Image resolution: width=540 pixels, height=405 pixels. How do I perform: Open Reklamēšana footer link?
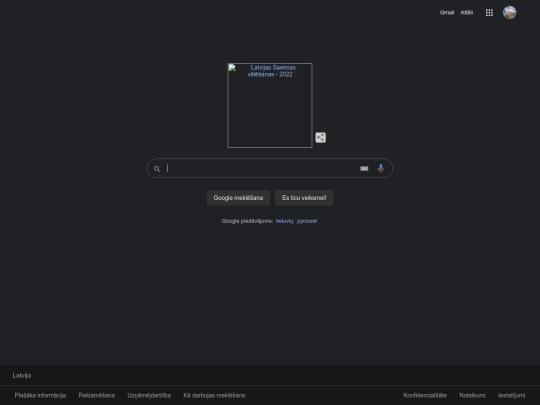click(97, 395)
